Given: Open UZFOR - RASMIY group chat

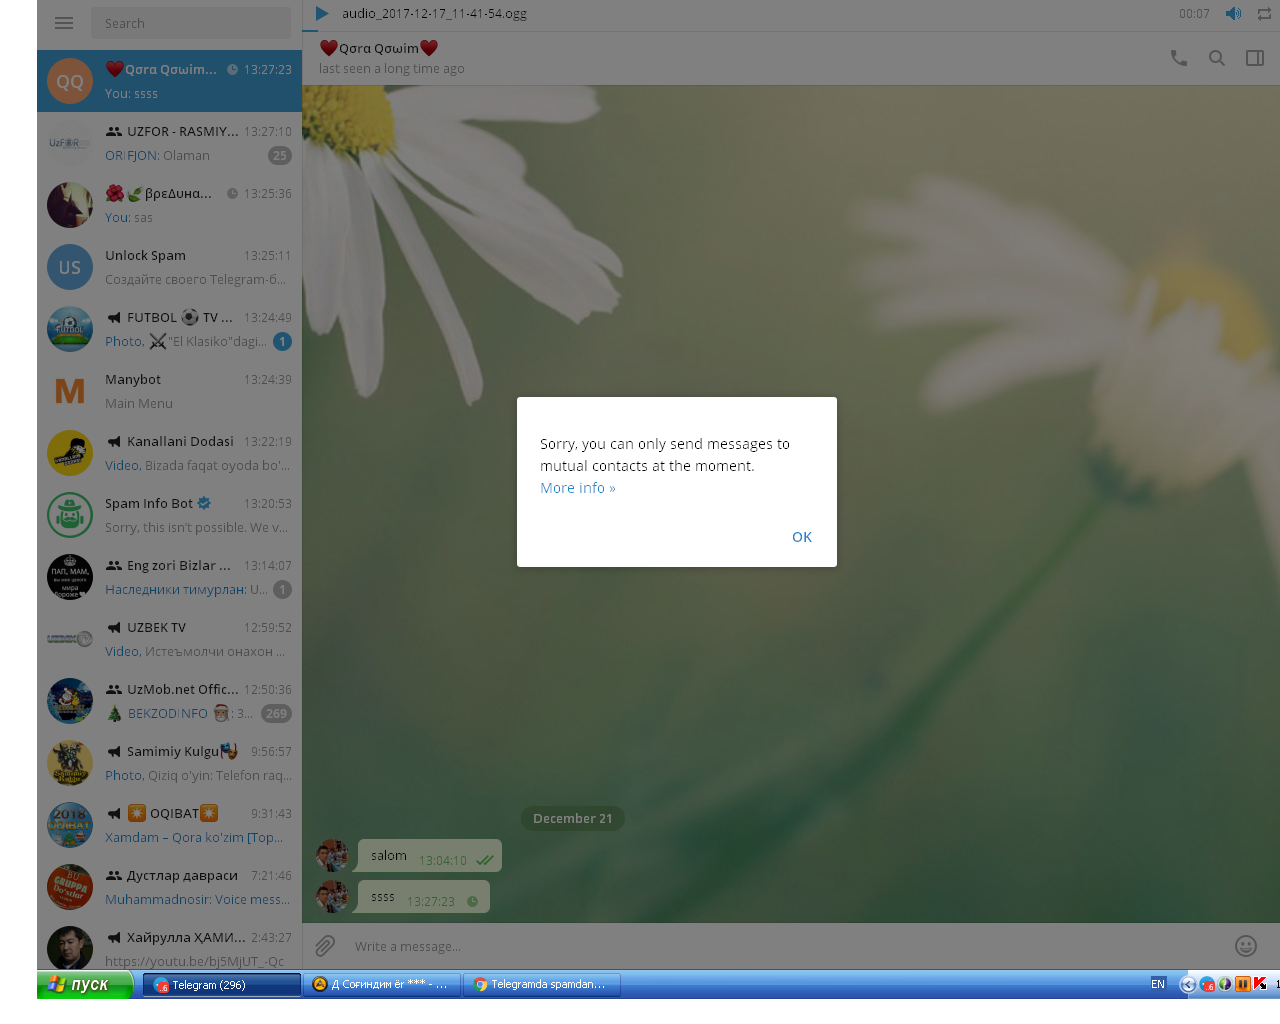Looking at the screenshot, I should click(x=170, y=143).
